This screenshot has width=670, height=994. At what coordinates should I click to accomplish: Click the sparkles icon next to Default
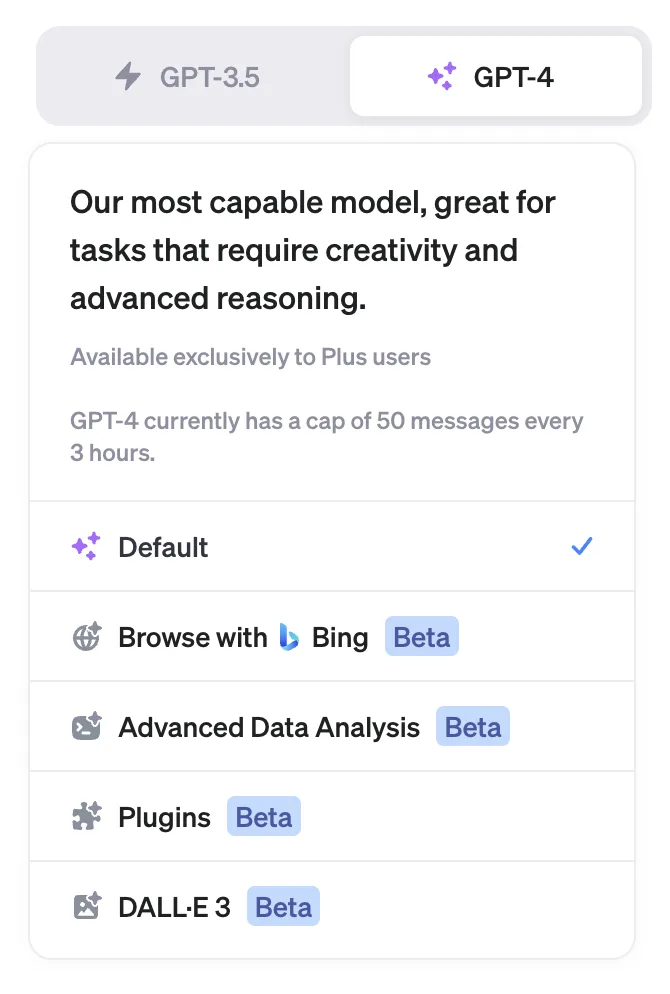point(86,547)
